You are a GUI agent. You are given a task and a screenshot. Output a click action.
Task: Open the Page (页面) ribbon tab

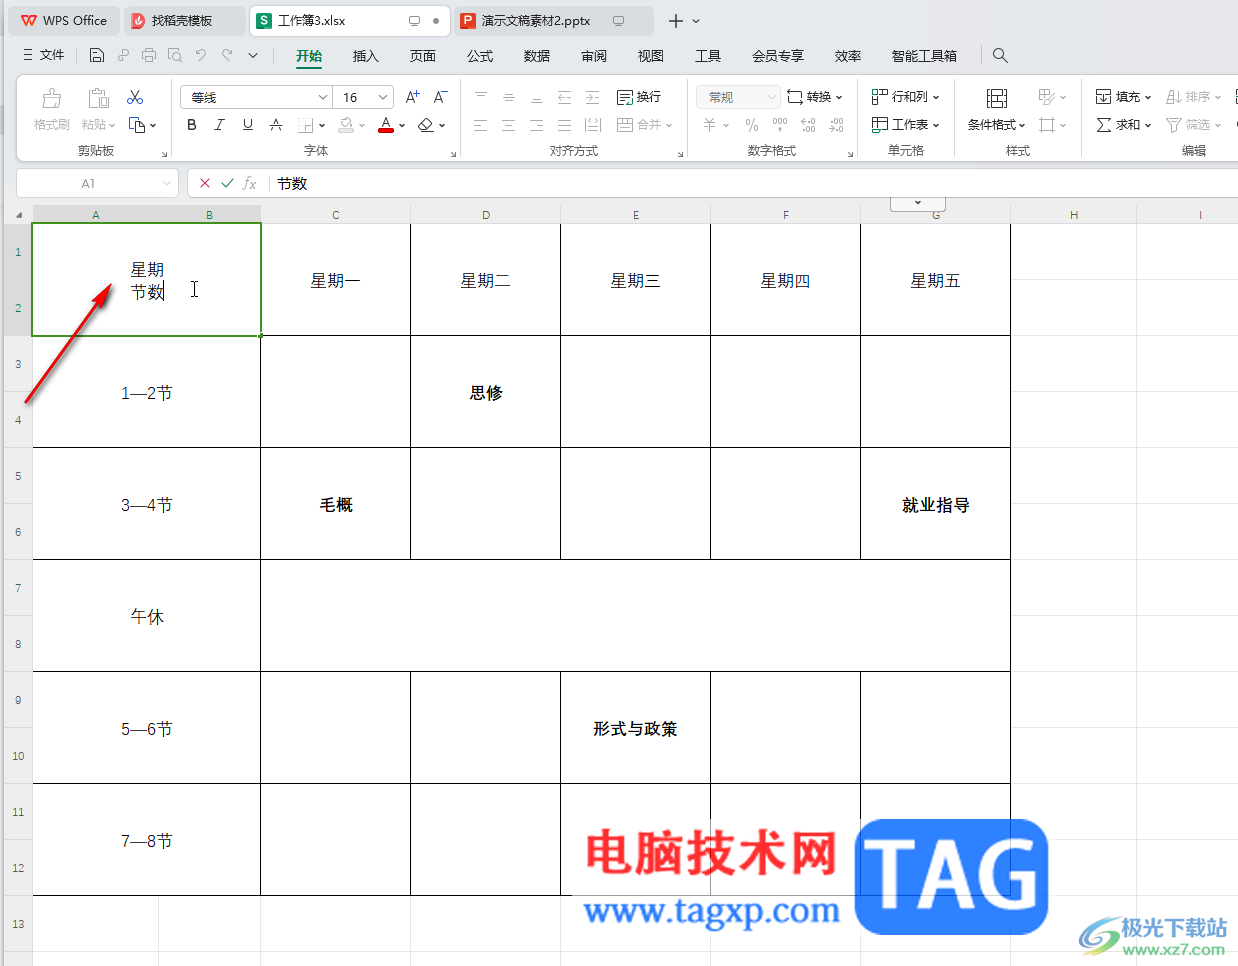point(423,56)
